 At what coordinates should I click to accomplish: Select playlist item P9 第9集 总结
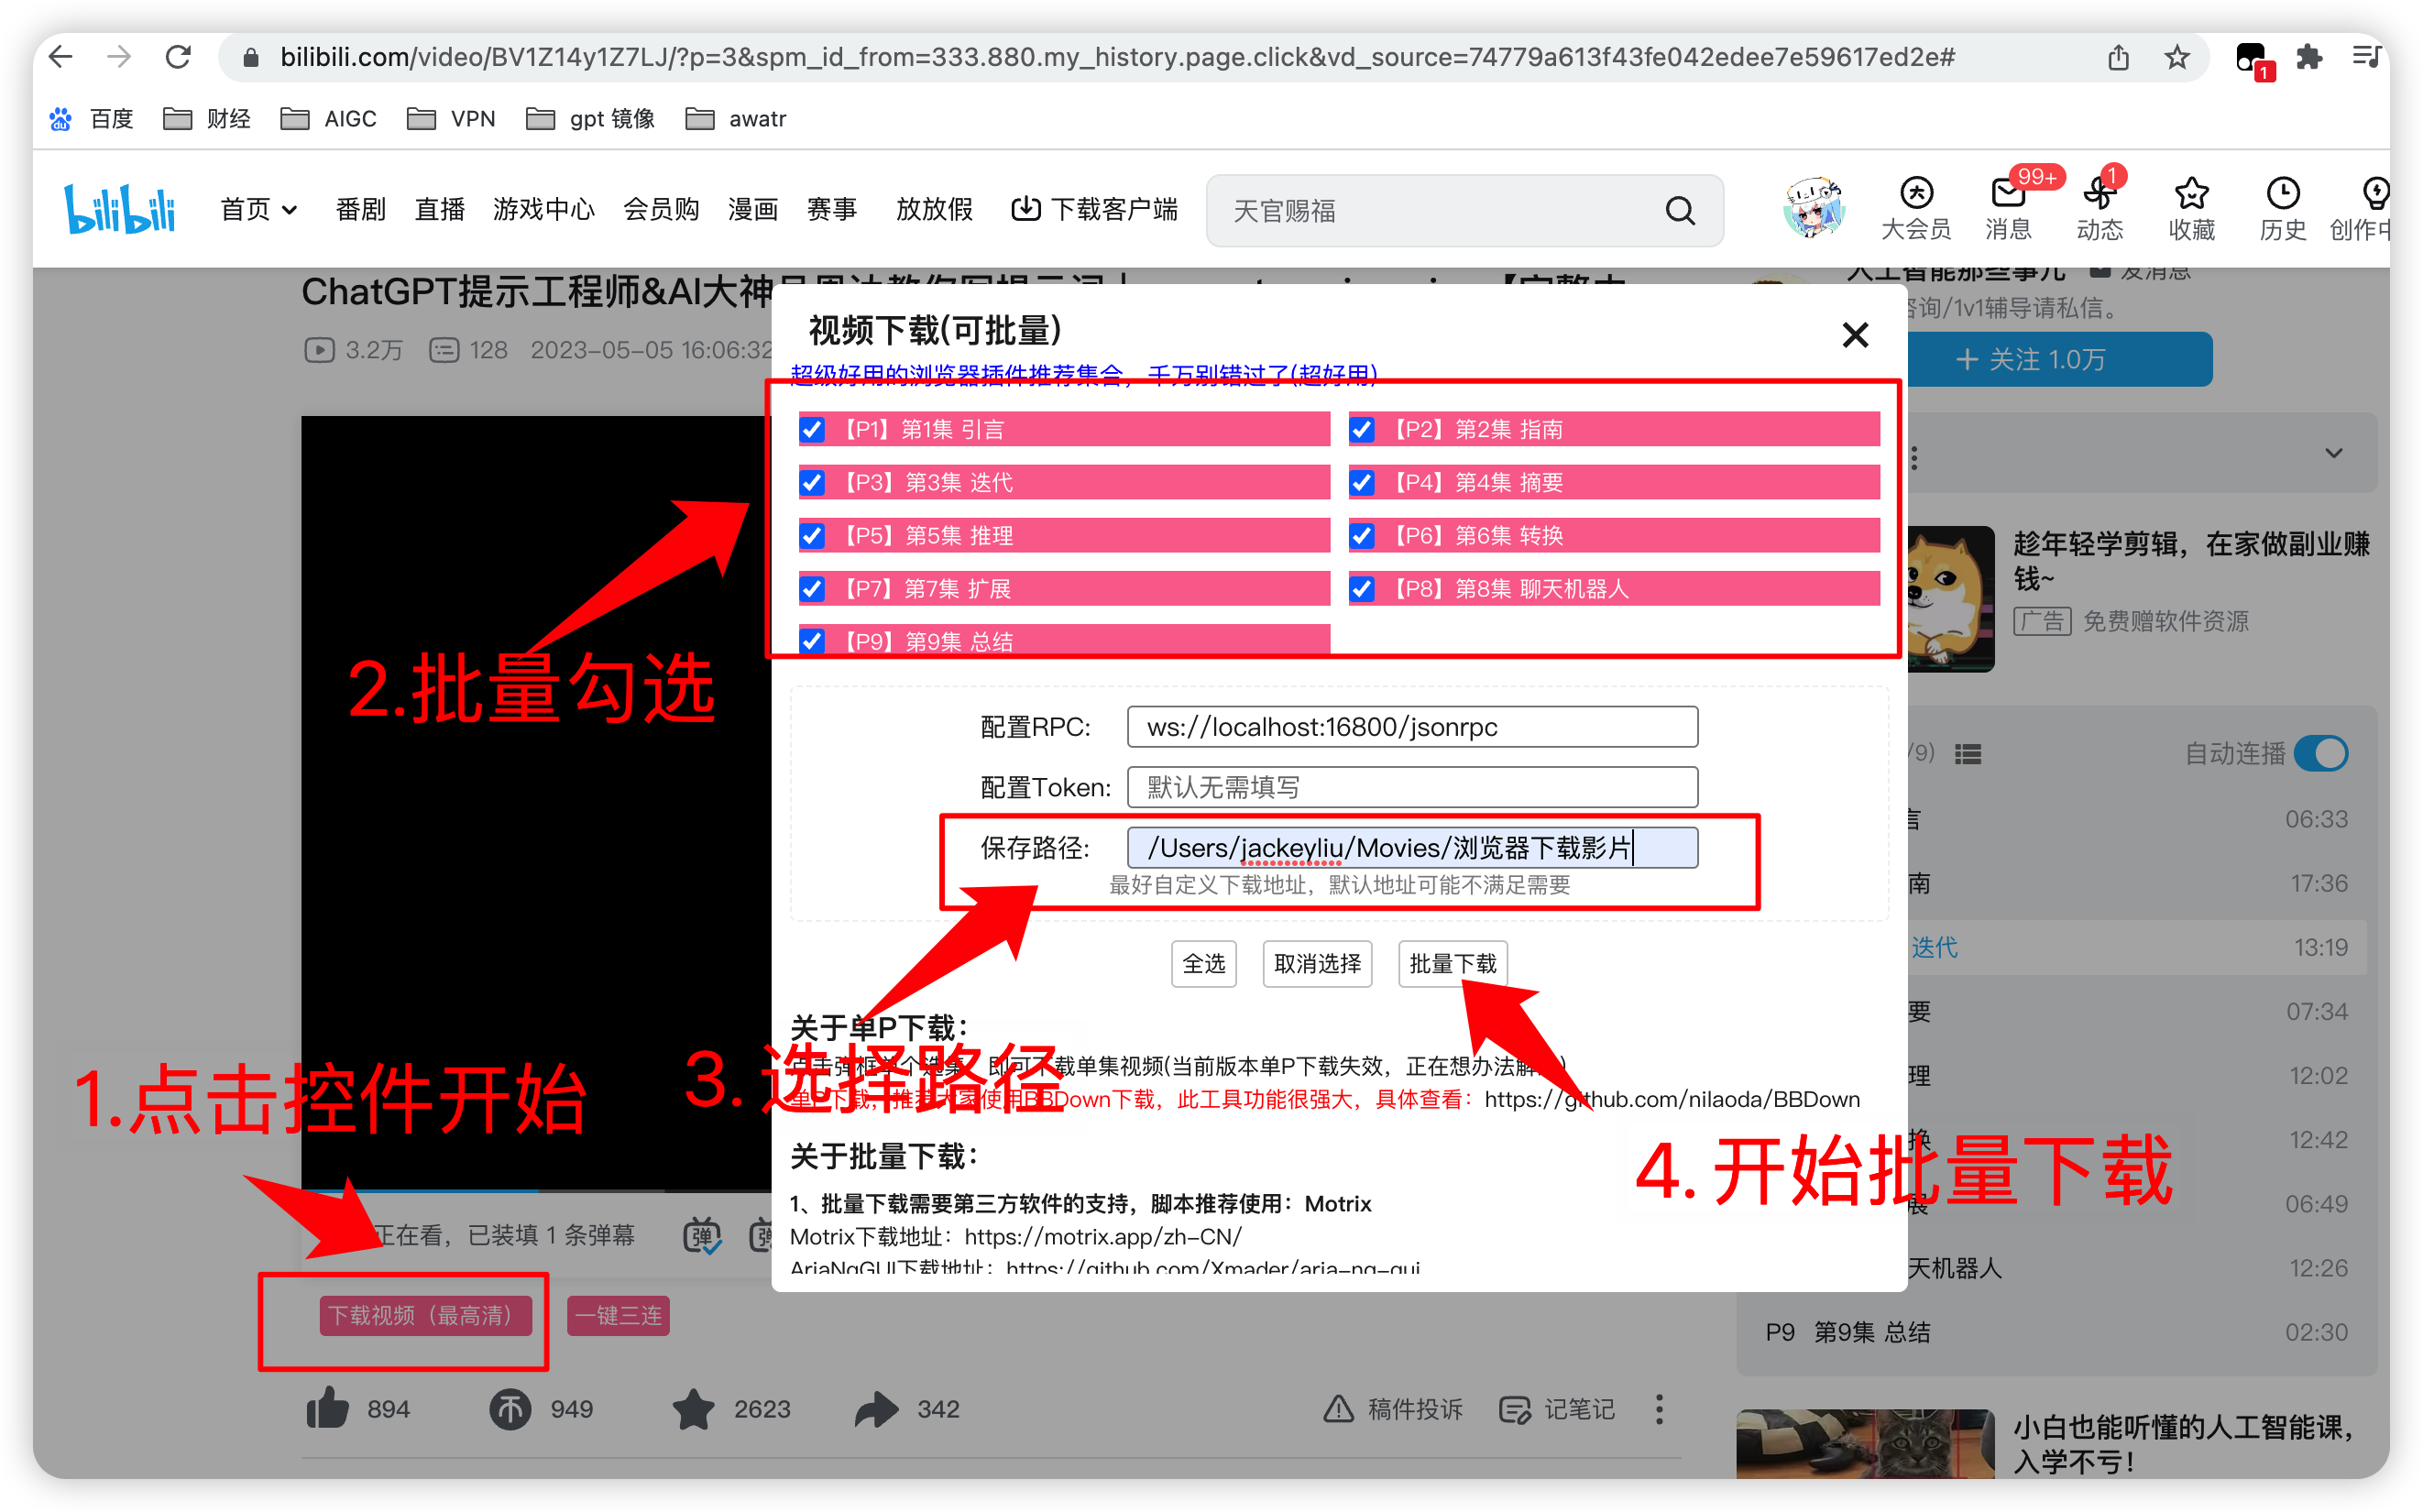[x=2056, y=1332]
